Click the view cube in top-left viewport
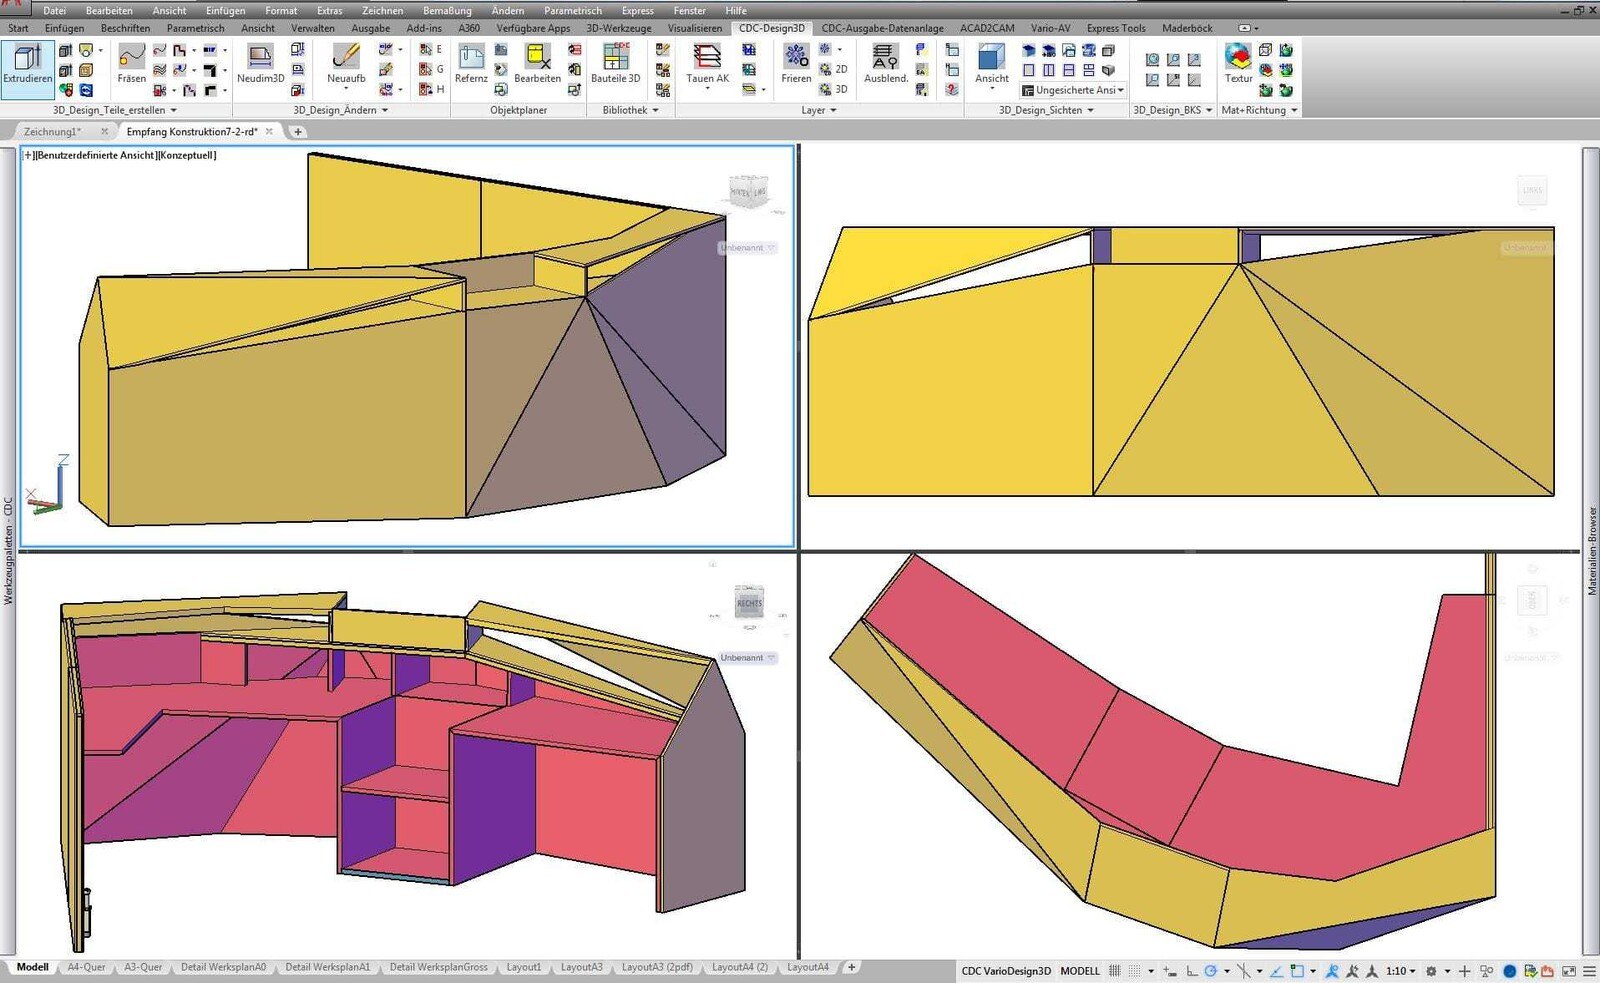Viewport: 1600px width, 983px height. click(x=748, y=191)
